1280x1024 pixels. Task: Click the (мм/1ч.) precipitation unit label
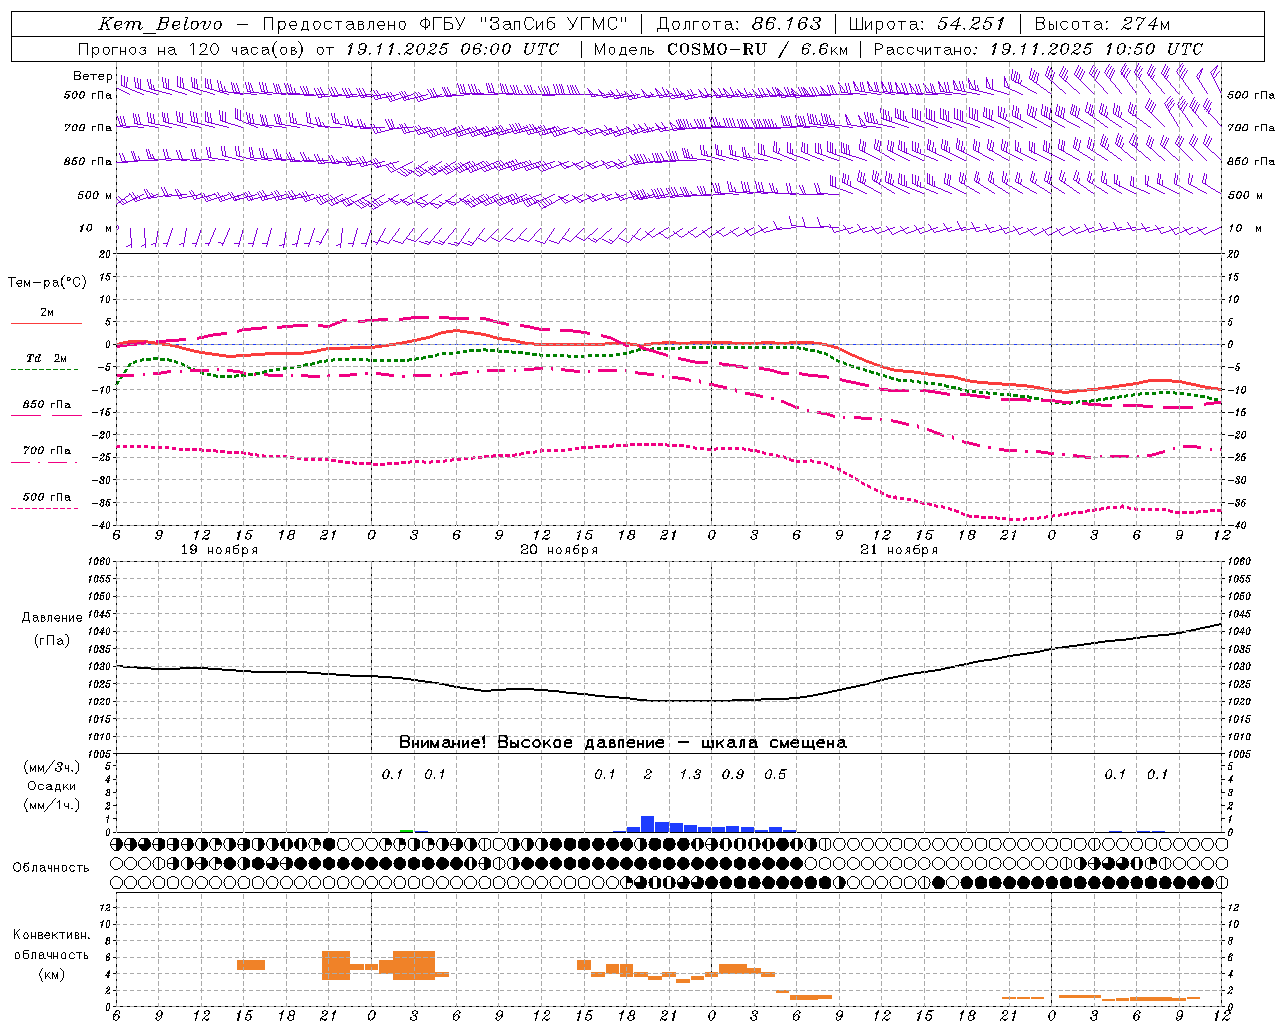(51, 805)
